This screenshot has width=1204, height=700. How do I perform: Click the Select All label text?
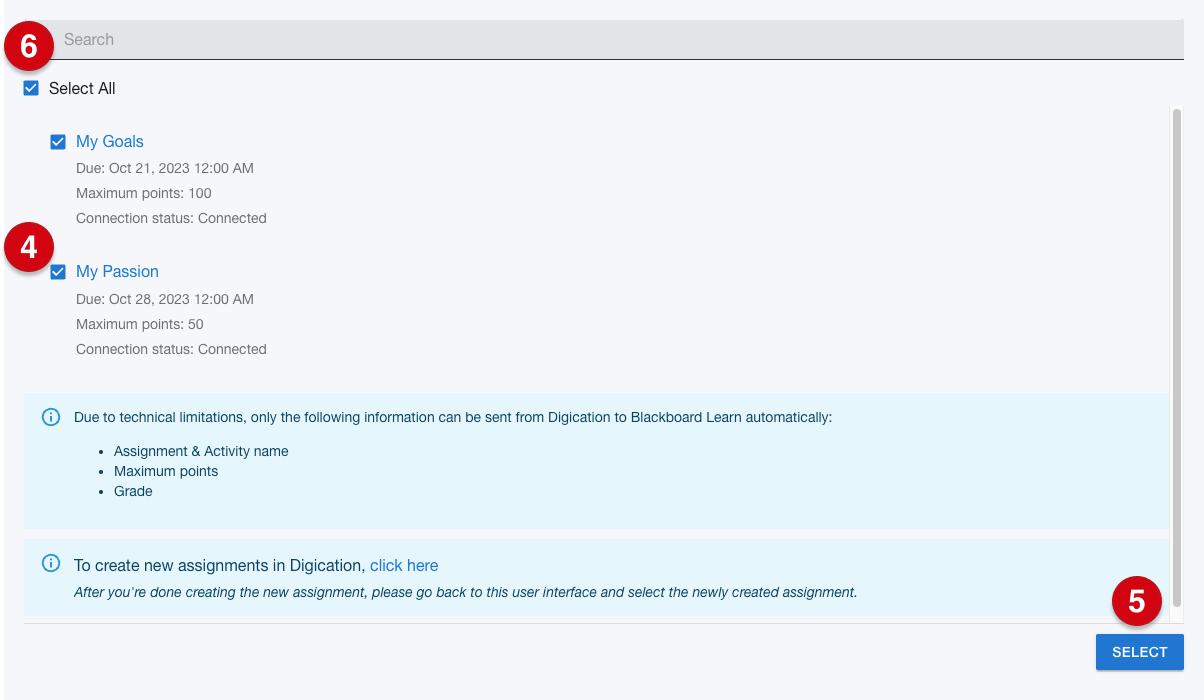pos(82,89)
